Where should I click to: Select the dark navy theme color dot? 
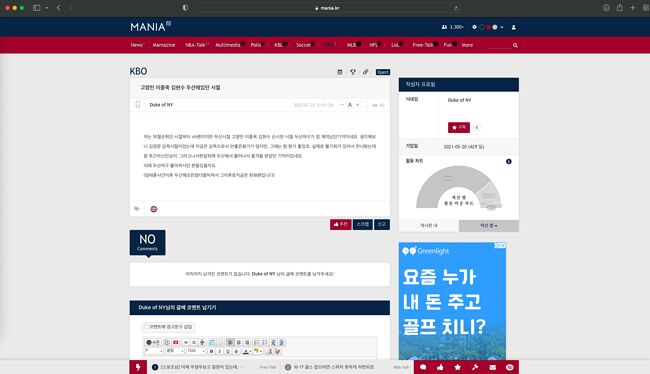(x=482, y=27)
